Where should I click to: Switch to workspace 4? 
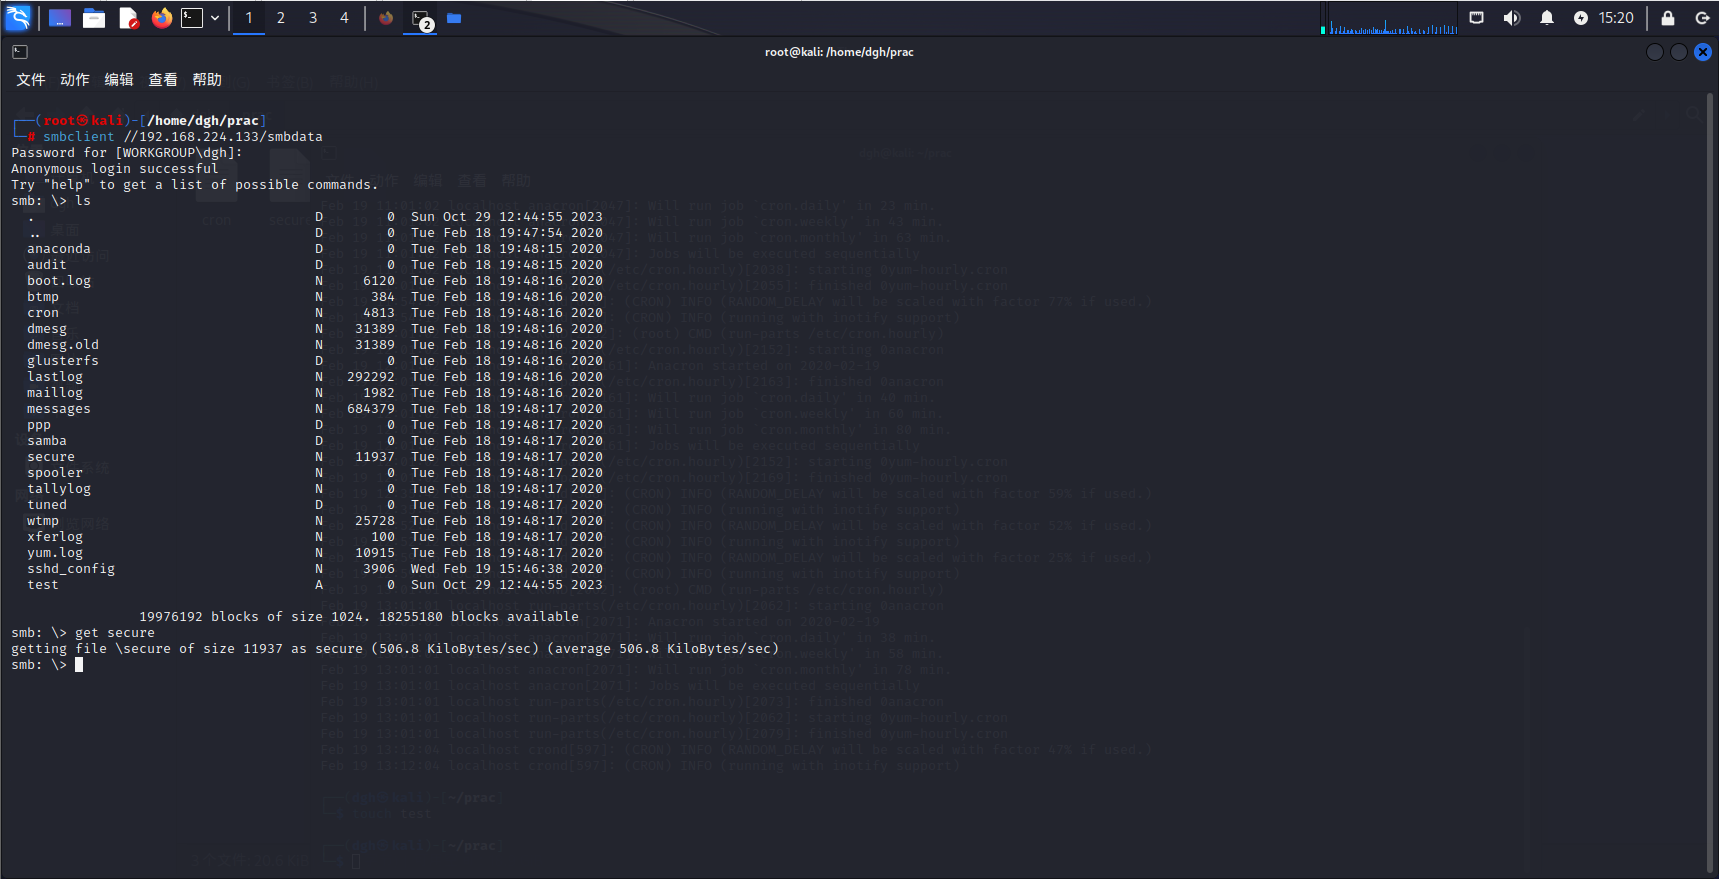pos(345,18)
